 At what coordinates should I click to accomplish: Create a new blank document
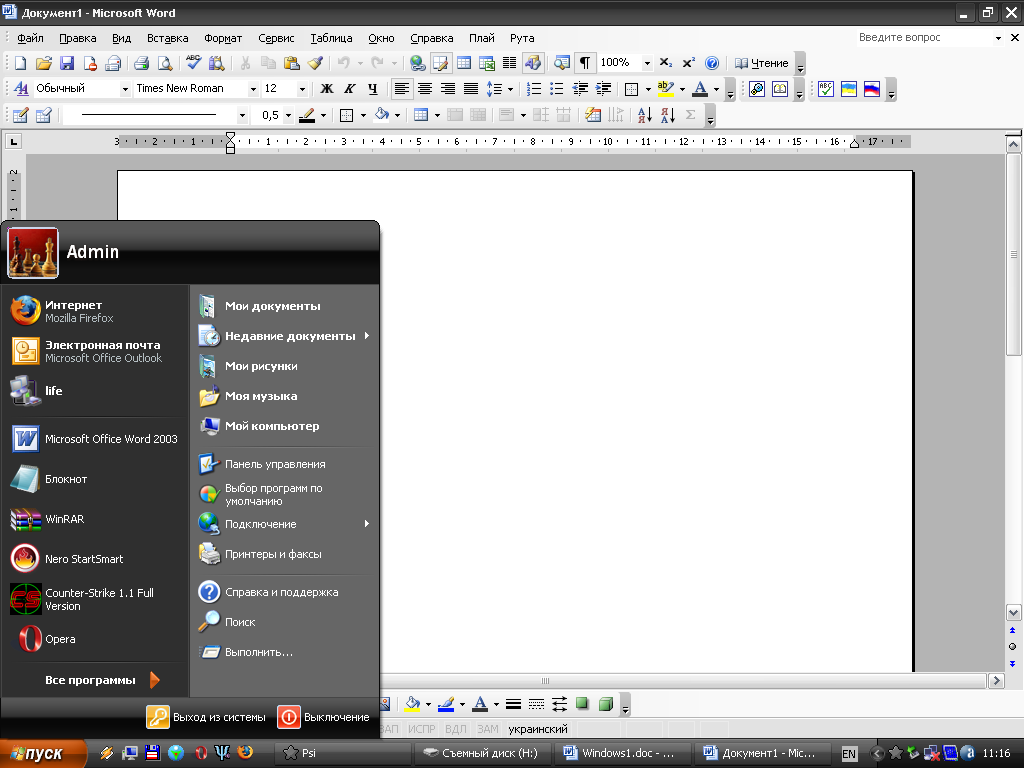pos(20,63)
